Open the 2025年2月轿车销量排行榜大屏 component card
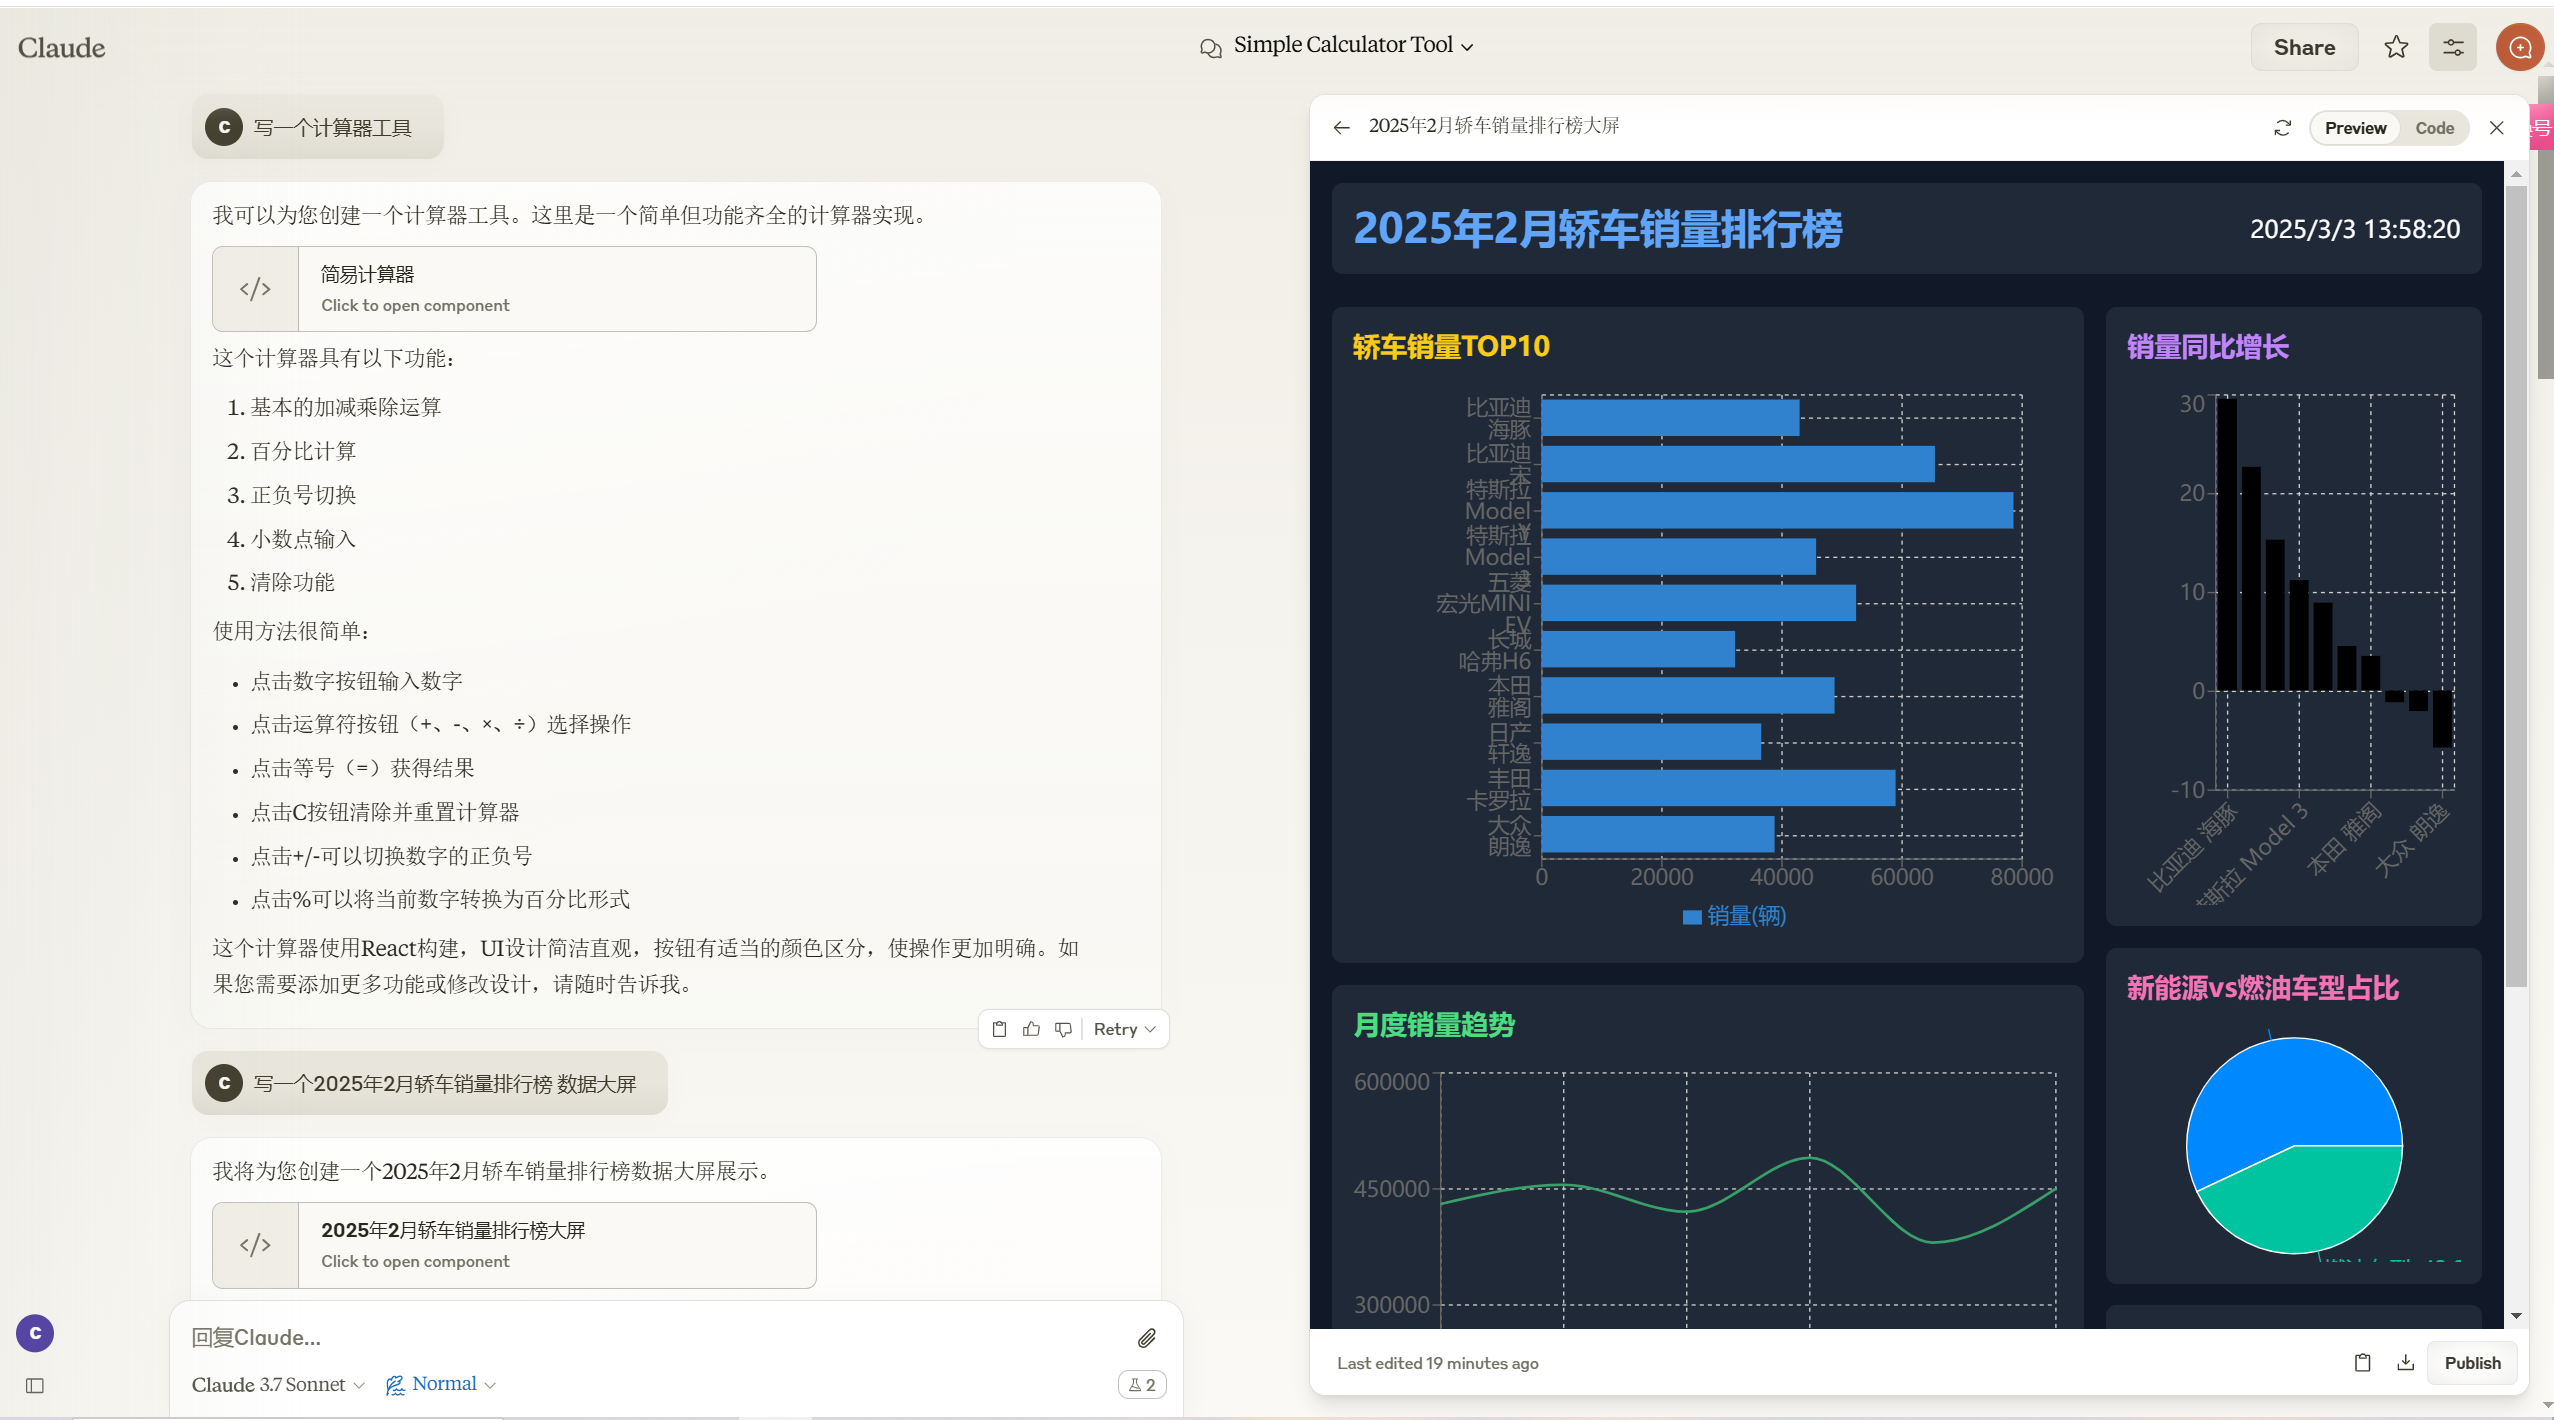This screenshot has height=1420, width=2554. (x=514, y=1245)
